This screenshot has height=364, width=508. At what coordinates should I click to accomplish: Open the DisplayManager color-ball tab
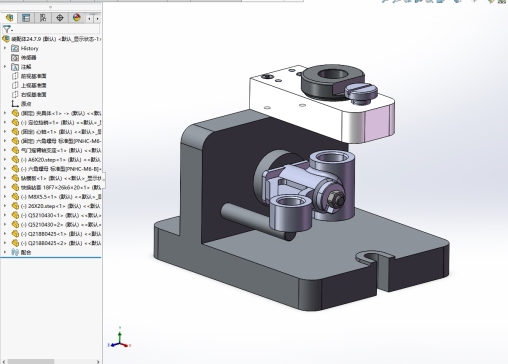tap(77, 18)
